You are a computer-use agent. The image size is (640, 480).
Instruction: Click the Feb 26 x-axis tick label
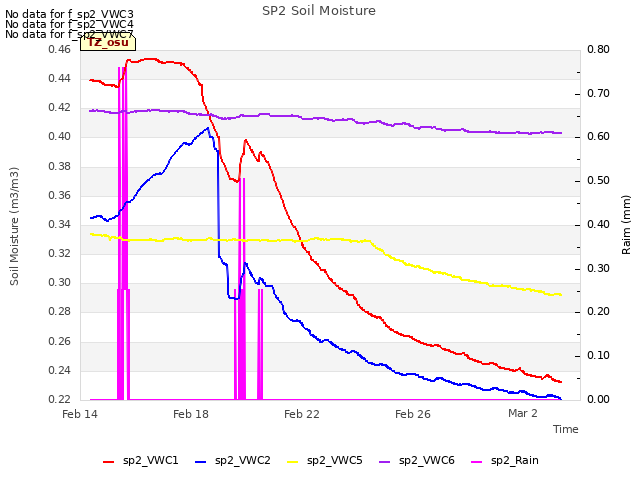(413, 414)
